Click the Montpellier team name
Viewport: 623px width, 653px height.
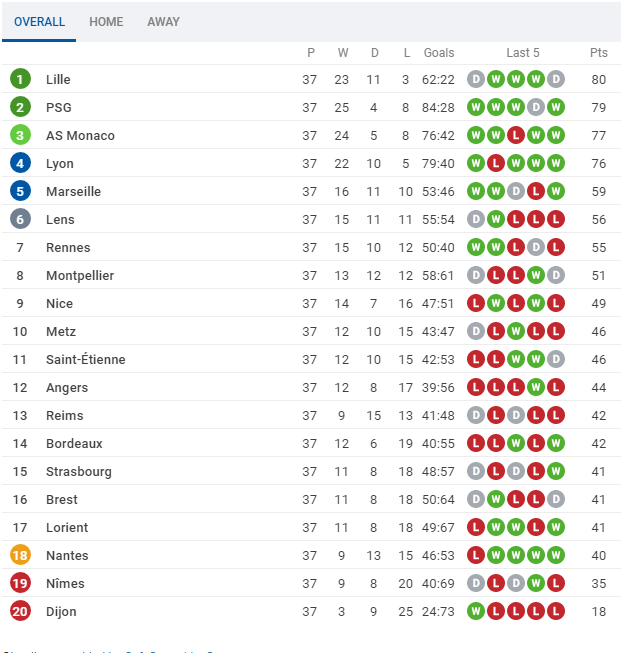[80, 275]
